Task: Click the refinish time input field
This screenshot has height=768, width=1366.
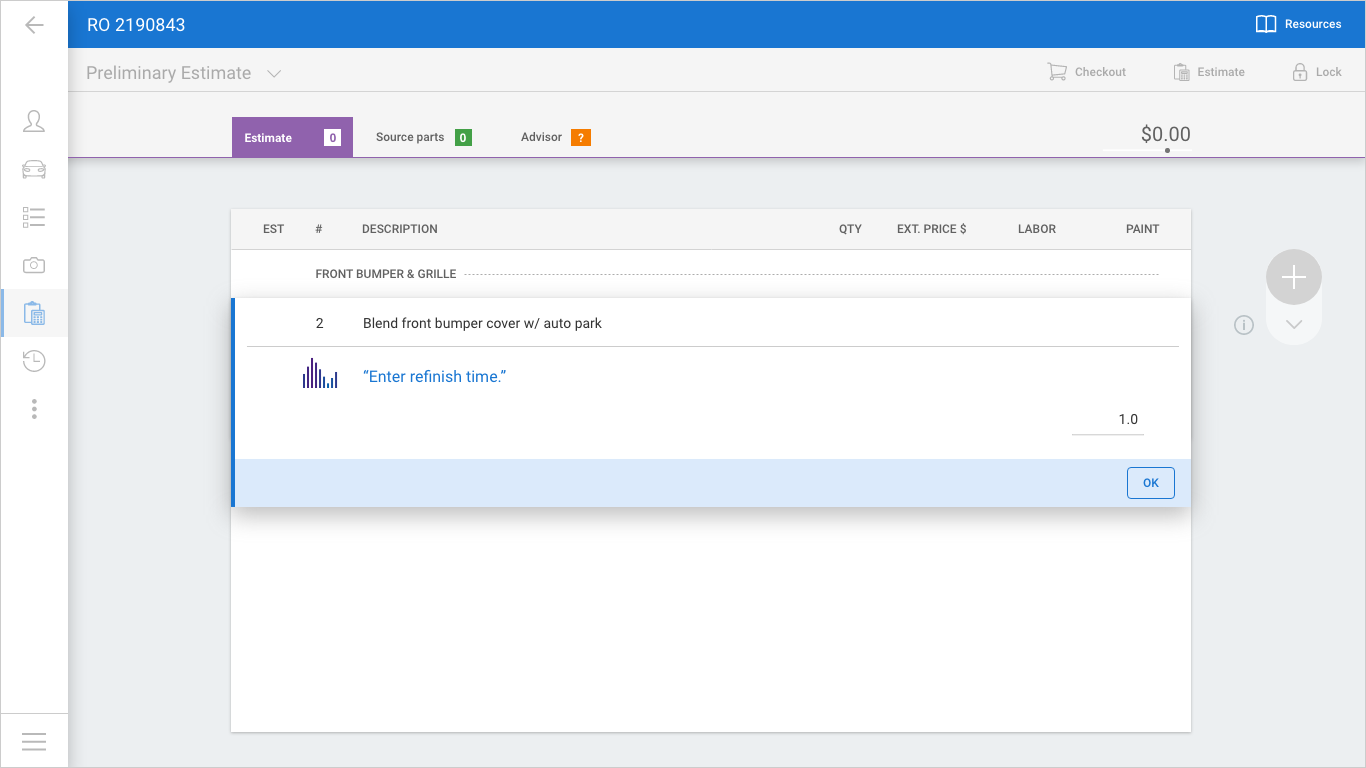Action: point(1108,420)
